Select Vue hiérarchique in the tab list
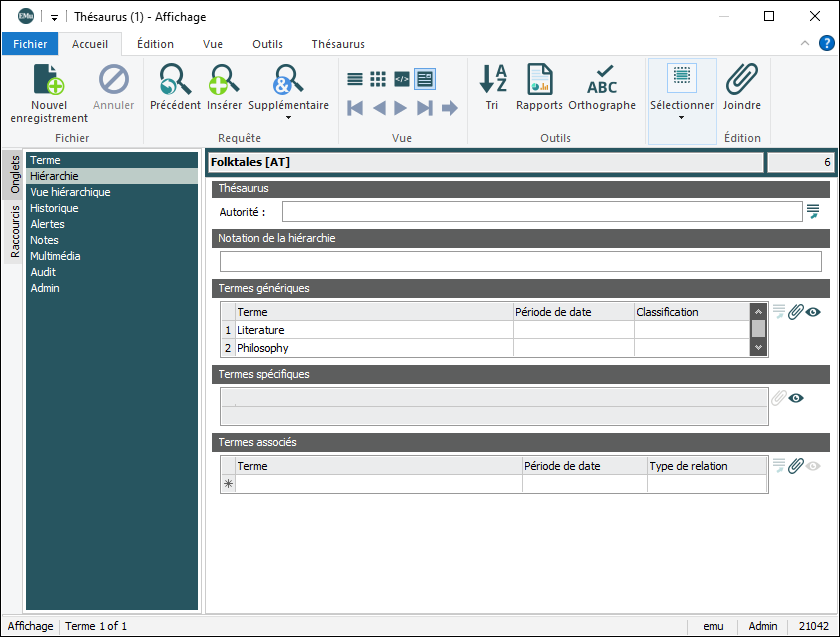 coord(70,192)
